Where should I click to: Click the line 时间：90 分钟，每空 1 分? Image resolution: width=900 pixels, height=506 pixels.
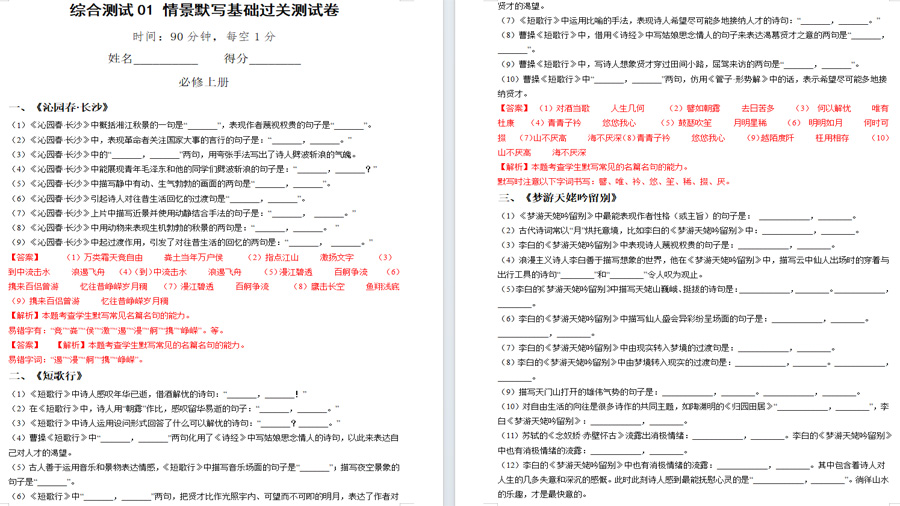tap(204, 37)
